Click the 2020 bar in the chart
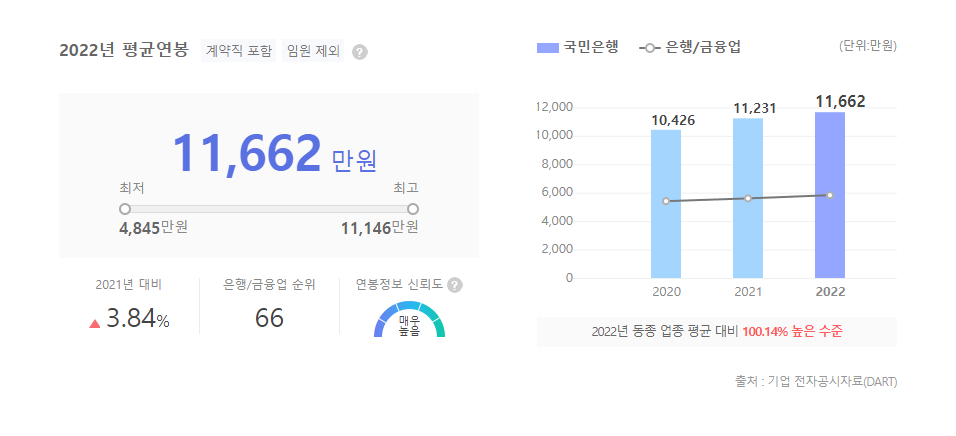Screen dimensions: 956x436 666,204
